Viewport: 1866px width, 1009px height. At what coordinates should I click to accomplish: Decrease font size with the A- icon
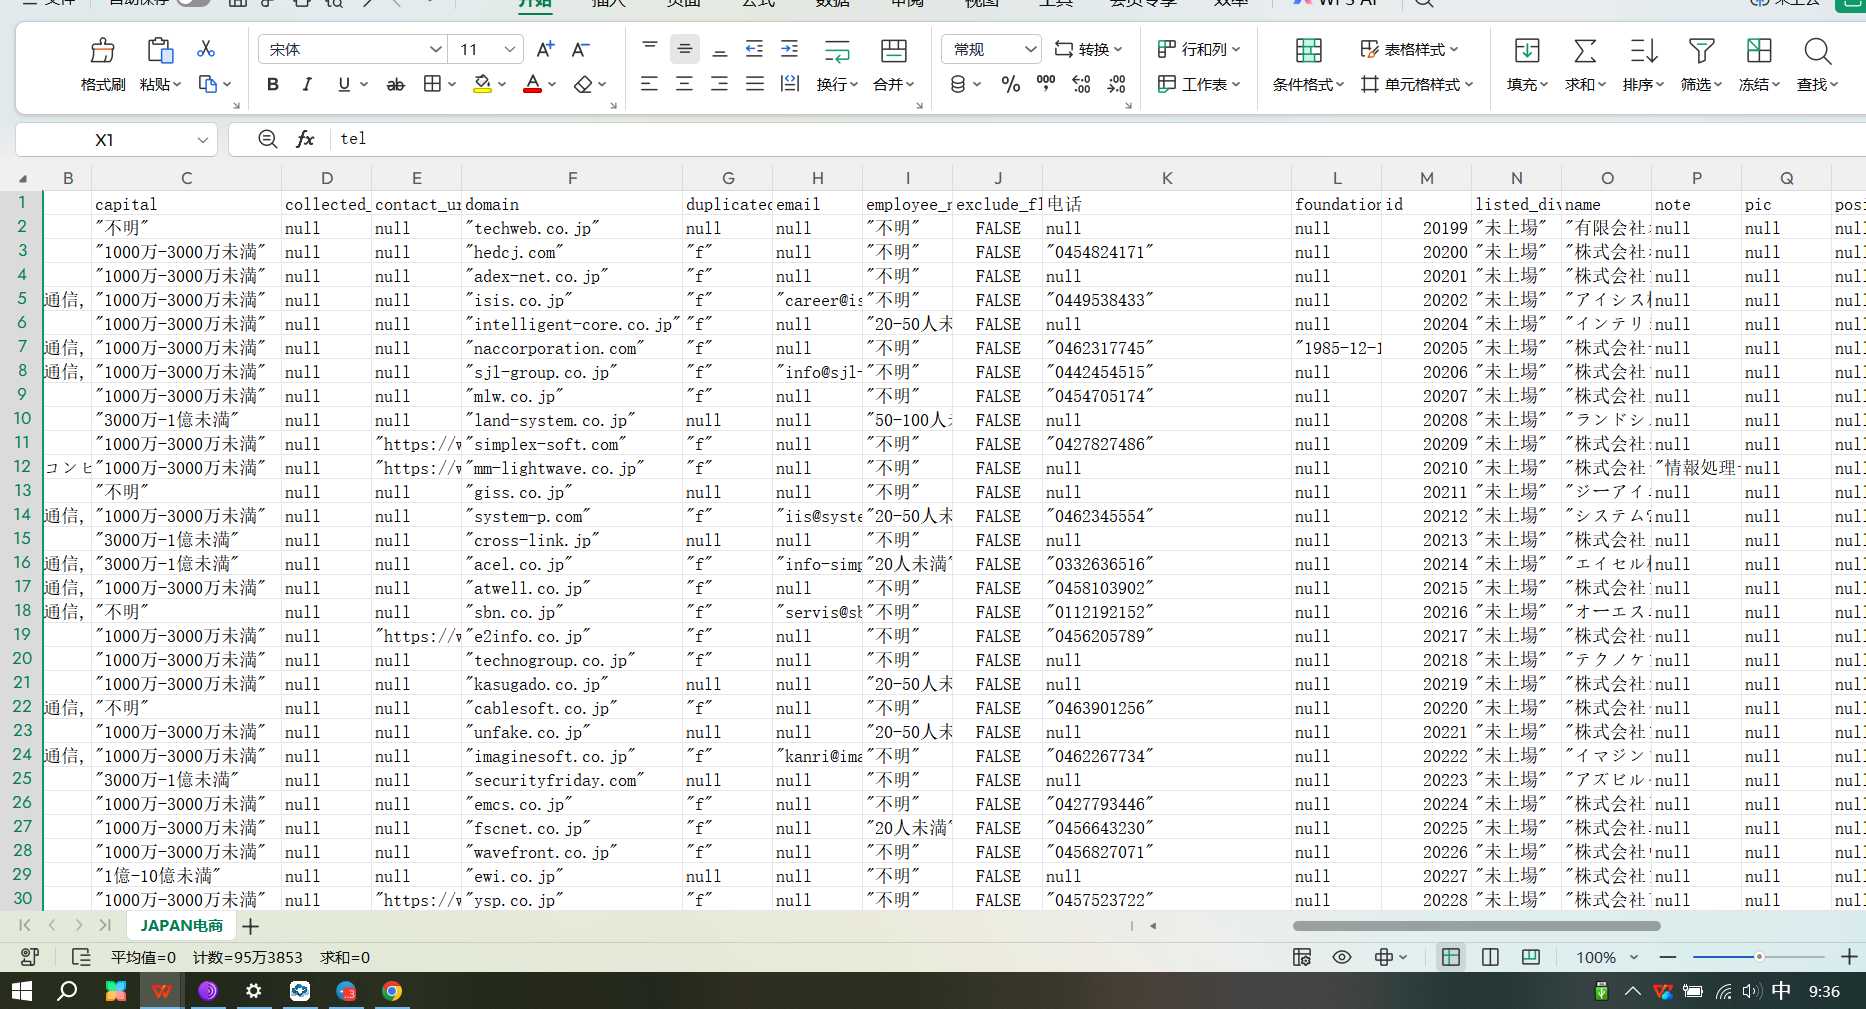pyautogui.click(x=580, y=49)
